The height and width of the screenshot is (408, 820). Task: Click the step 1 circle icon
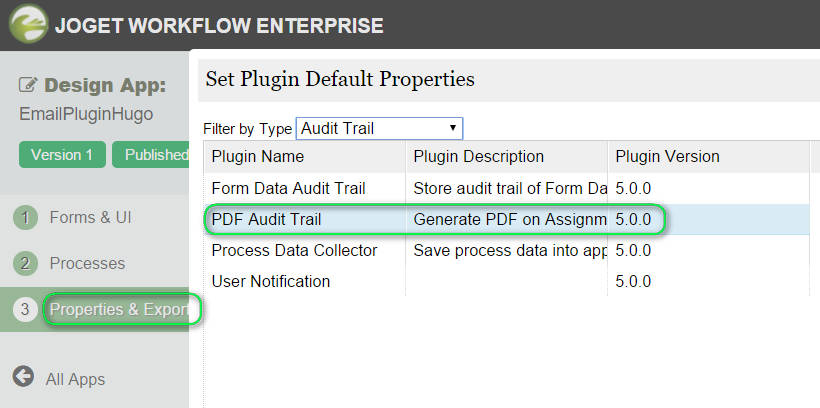pyautogui.click(x=25, y=217)
